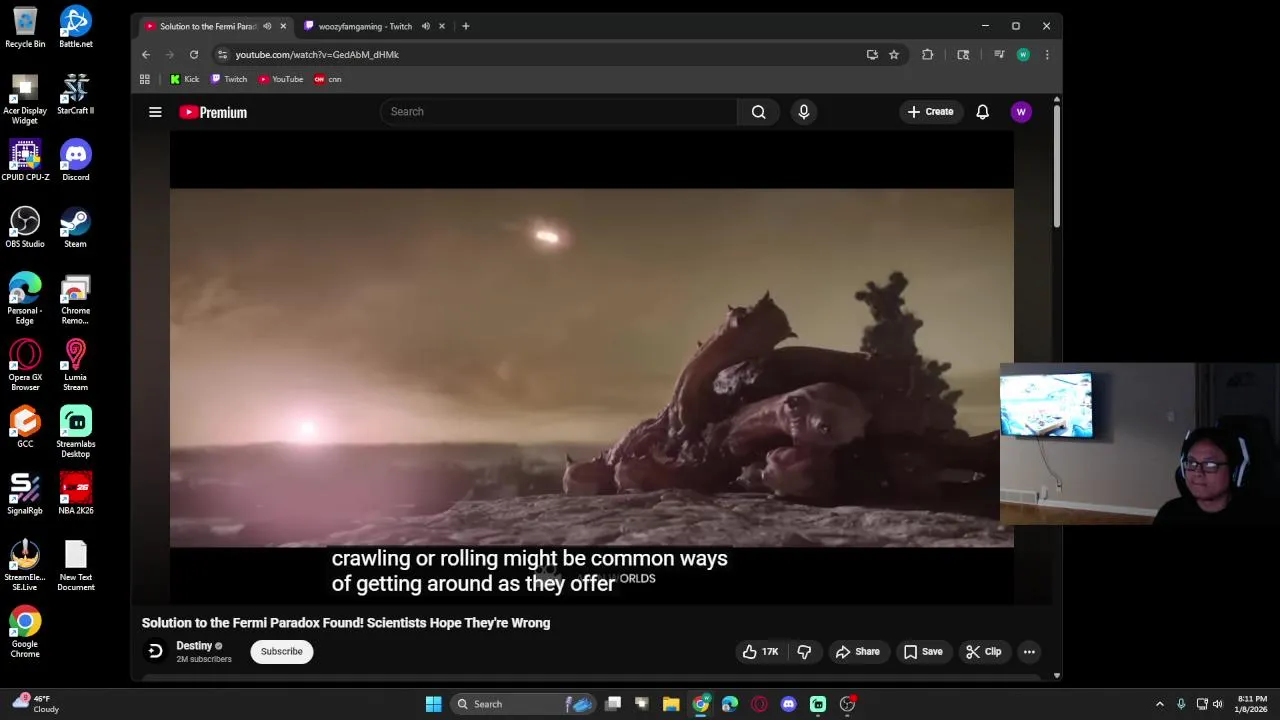Open the install/cast icon in address bar
The width and height of the screenshot is (1280, 720).
(872, 55)
